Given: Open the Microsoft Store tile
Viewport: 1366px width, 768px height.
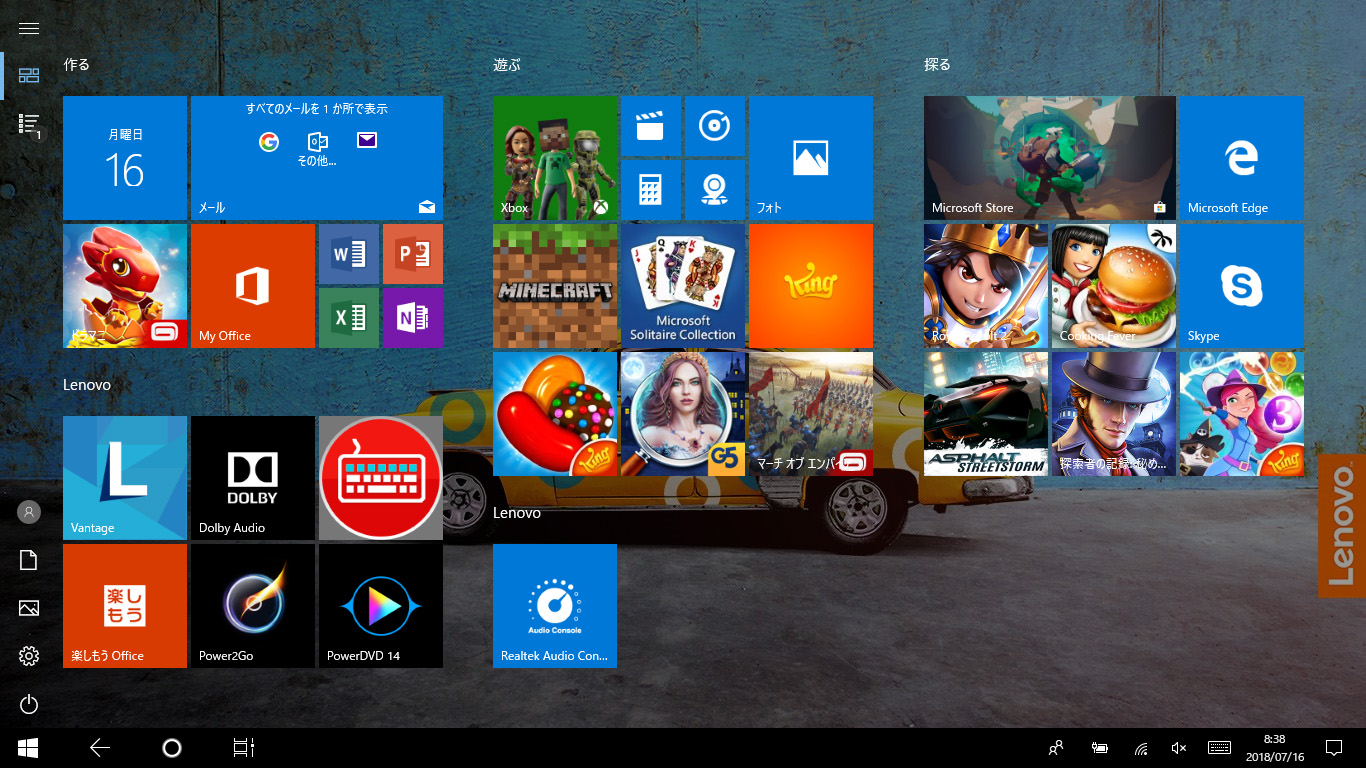Looking at the screenshot, I should (1050, 158).
